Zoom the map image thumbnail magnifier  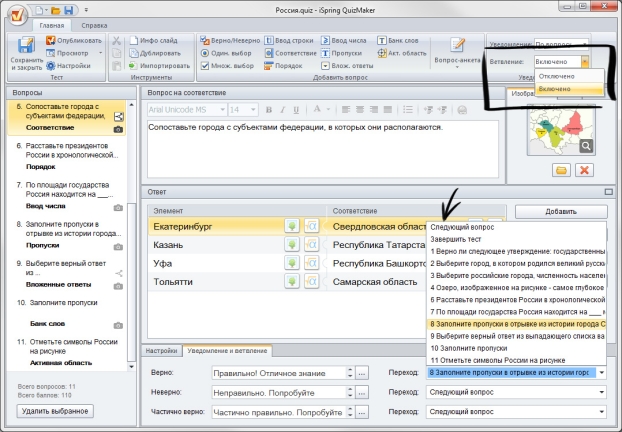coord(586,146)
